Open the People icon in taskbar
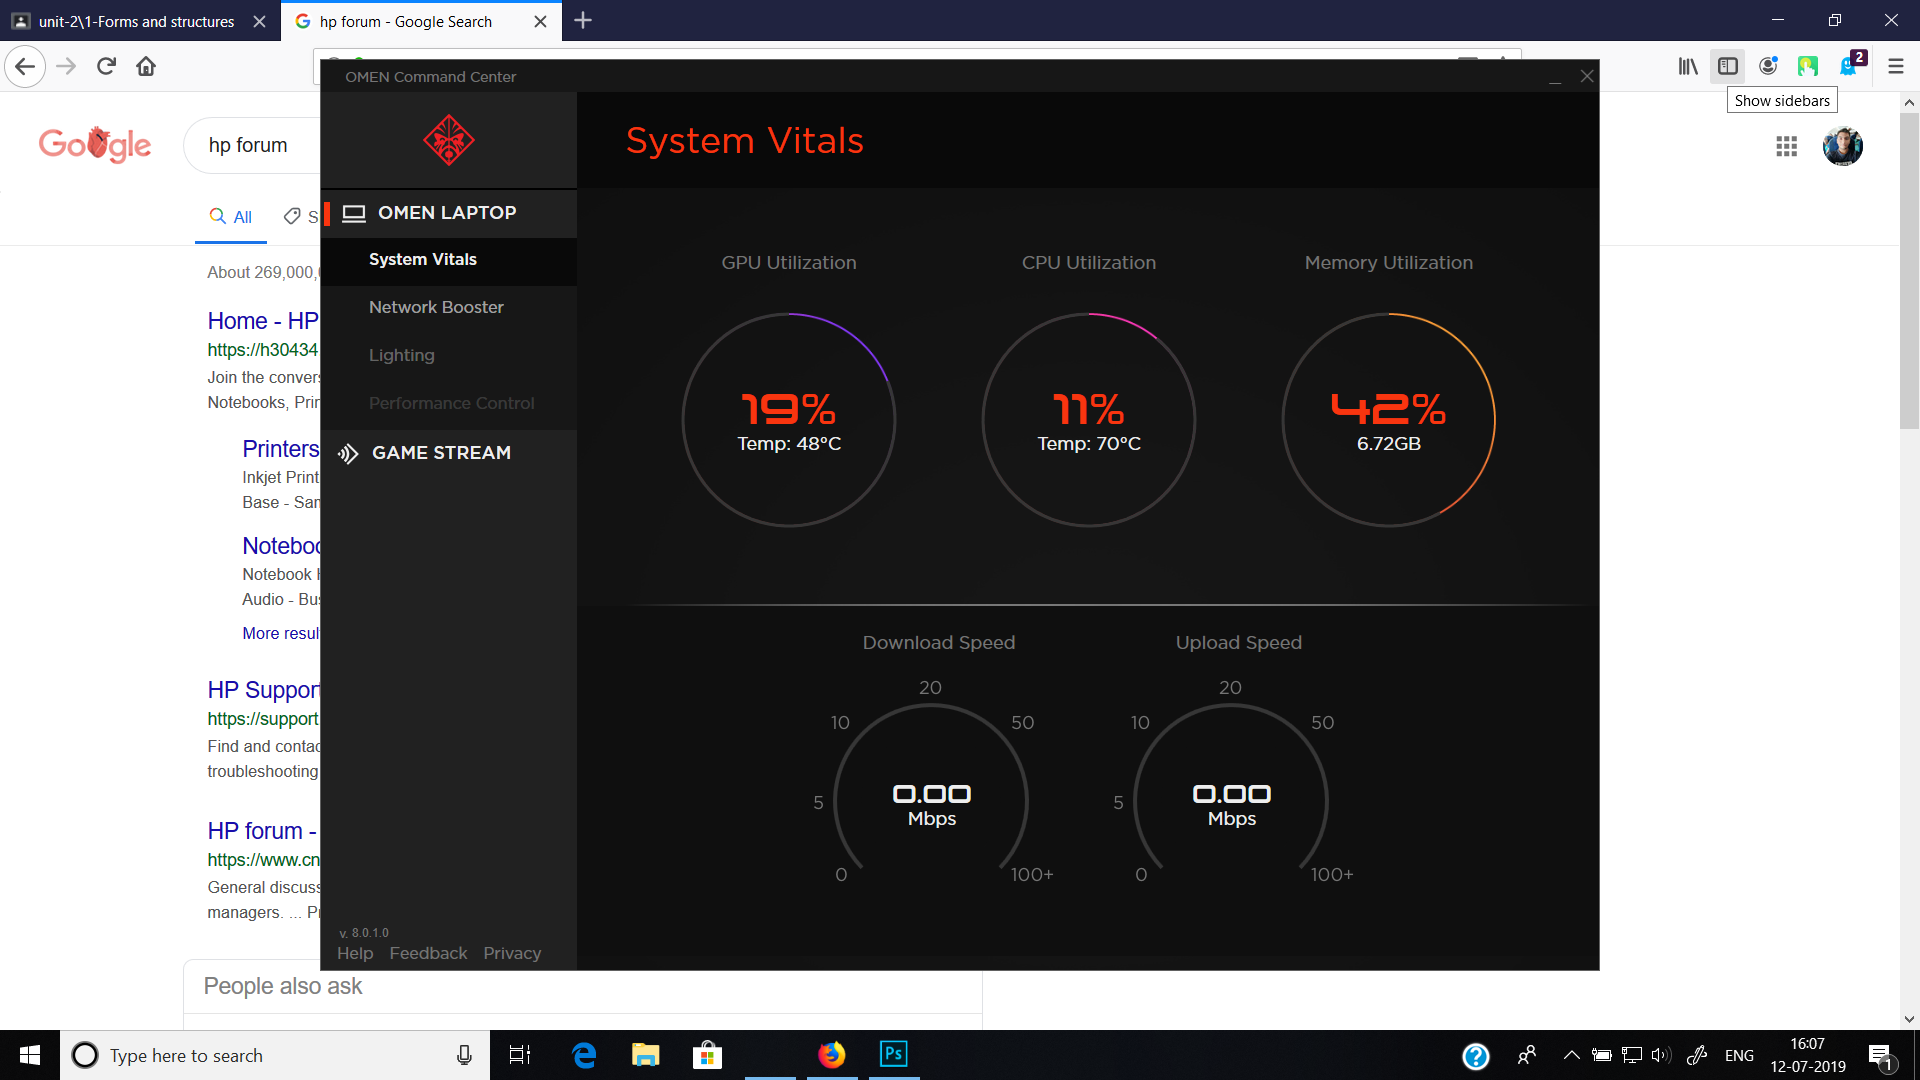The width and height of the screenshot is (1920, 1080). [1527, 1055]
